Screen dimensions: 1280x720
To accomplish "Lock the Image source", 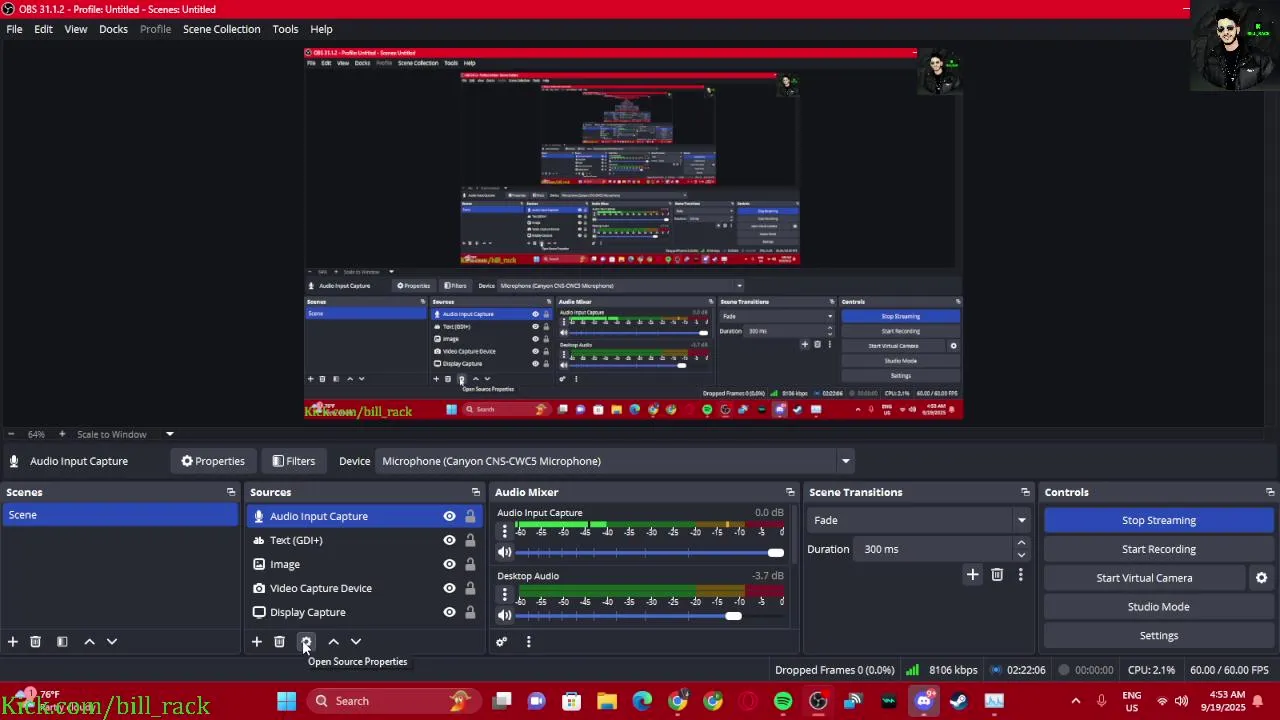I will (x=470, y=564).
